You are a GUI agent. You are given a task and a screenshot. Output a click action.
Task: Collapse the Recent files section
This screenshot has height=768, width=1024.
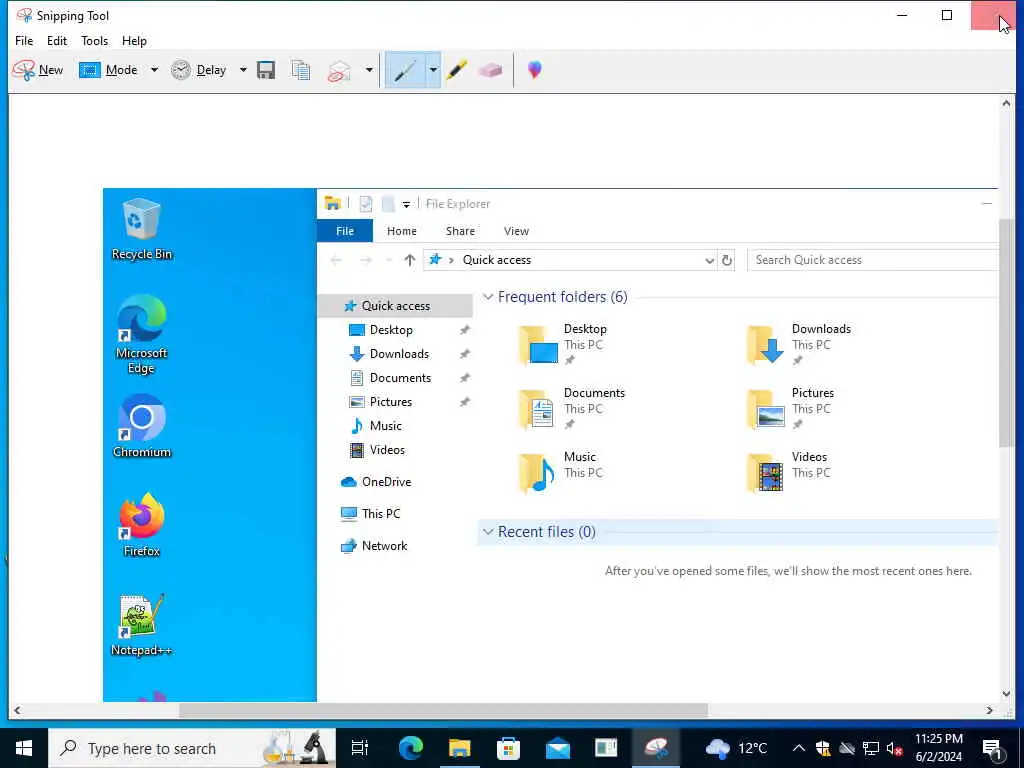(487, 532)
